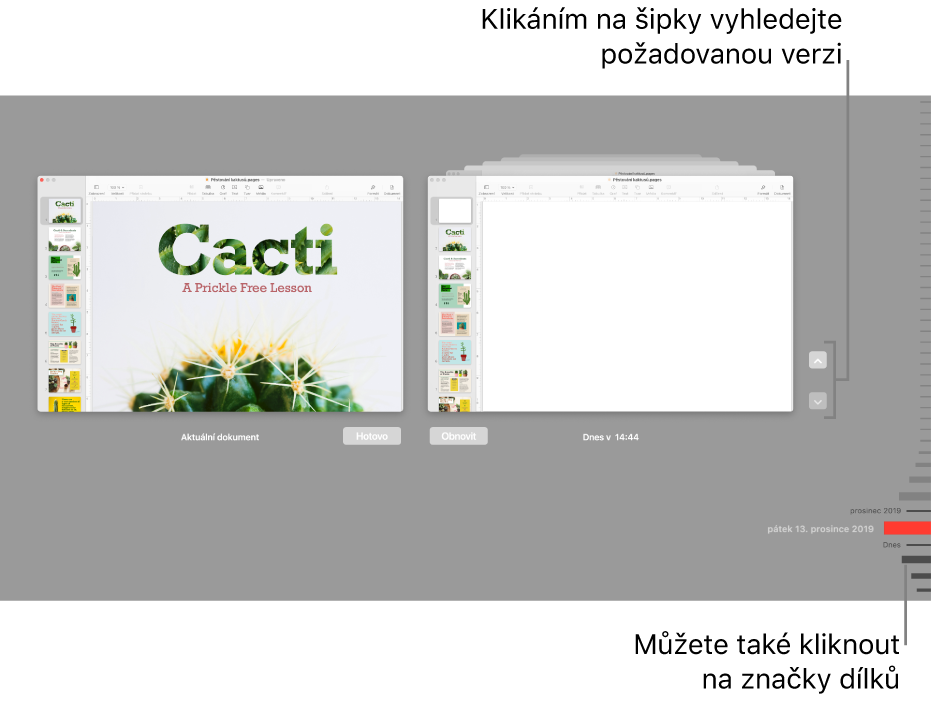Image resolution: width=931 pixels, height=705 pixels.
Task: Open Dokument inspector in current document toolbar
Action: [392, 189]
